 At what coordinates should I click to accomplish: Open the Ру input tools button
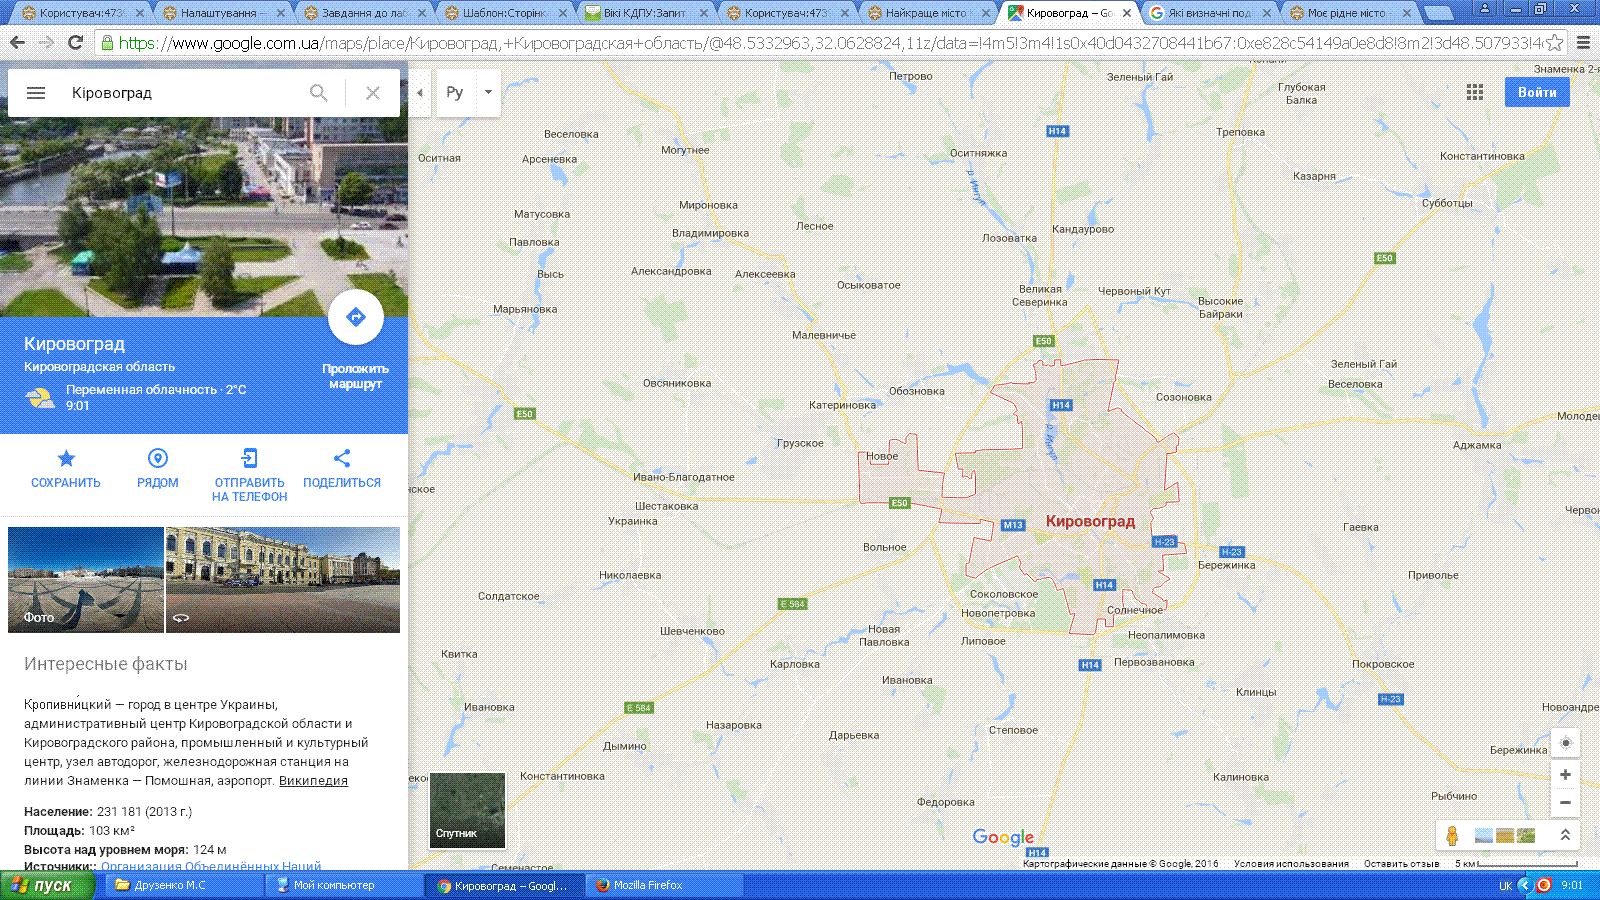point(455,93)
